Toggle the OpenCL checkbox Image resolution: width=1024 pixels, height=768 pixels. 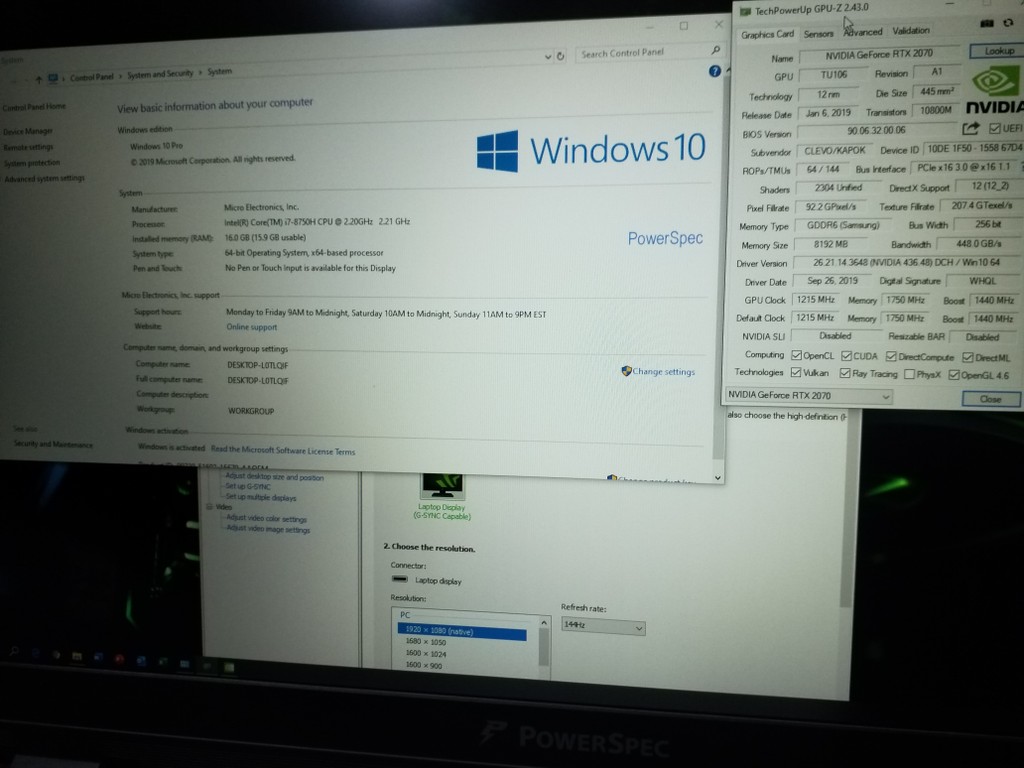pos(796,355)
